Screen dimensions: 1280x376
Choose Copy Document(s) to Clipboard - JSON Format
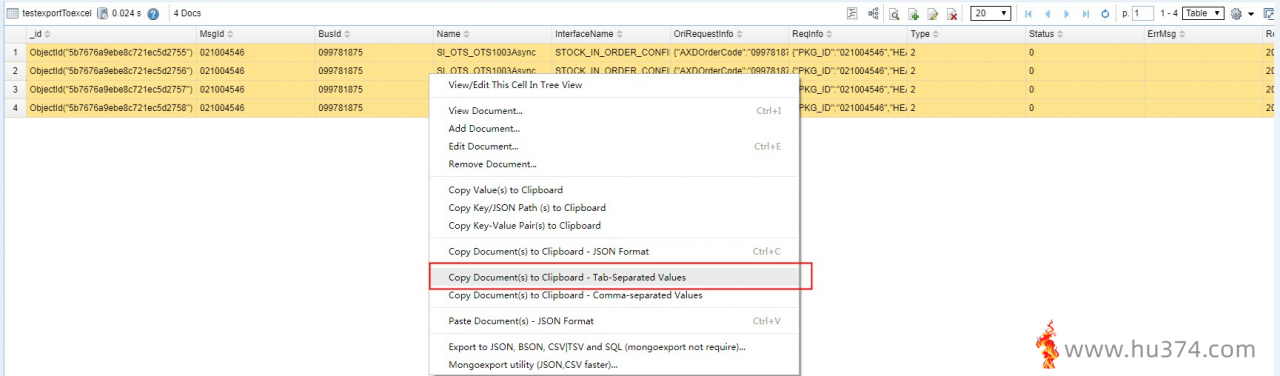coord(614,252)
